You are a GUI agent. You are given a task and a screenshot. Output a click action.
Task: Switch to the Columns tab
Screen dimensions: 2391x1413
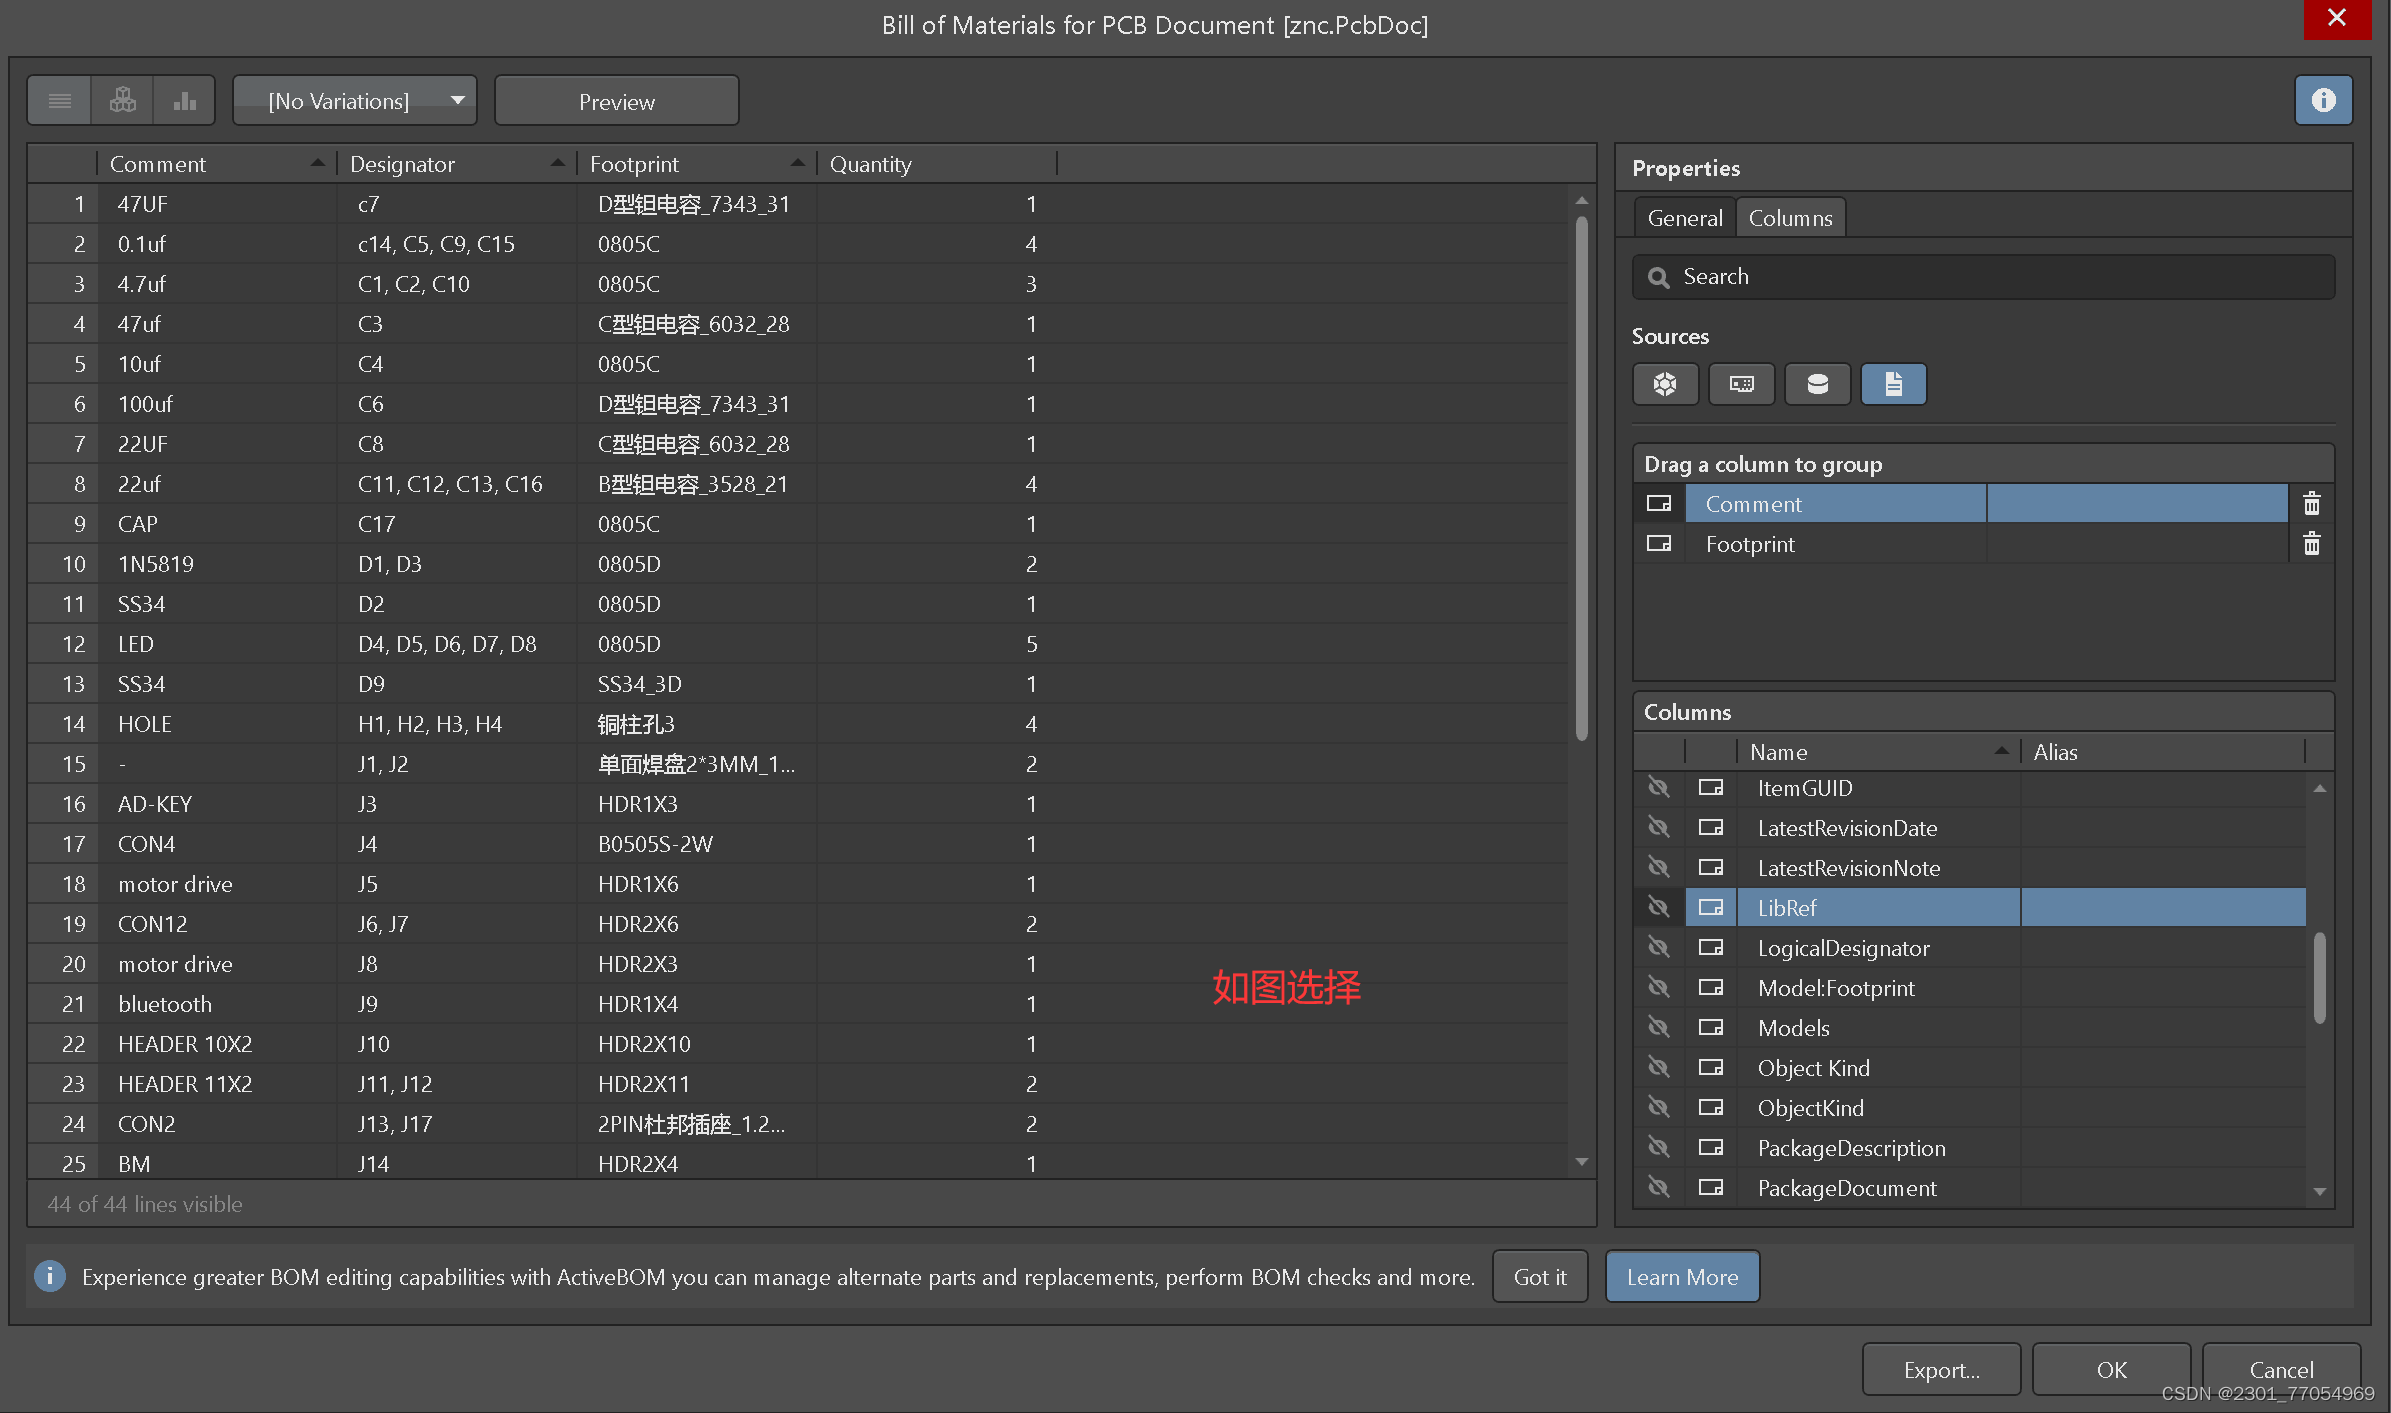click(1790, 218)
